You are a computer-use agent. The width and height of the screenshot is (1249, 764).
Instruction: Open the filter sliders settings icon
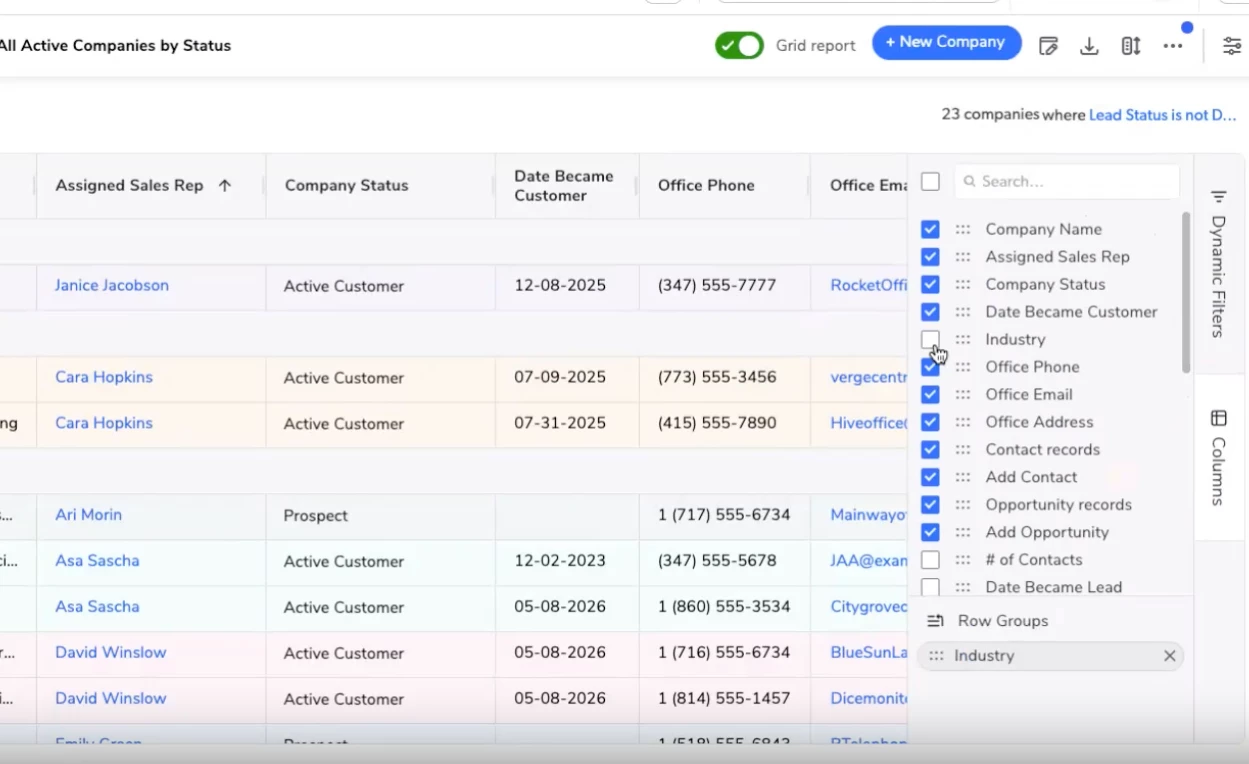[1232, 46]
